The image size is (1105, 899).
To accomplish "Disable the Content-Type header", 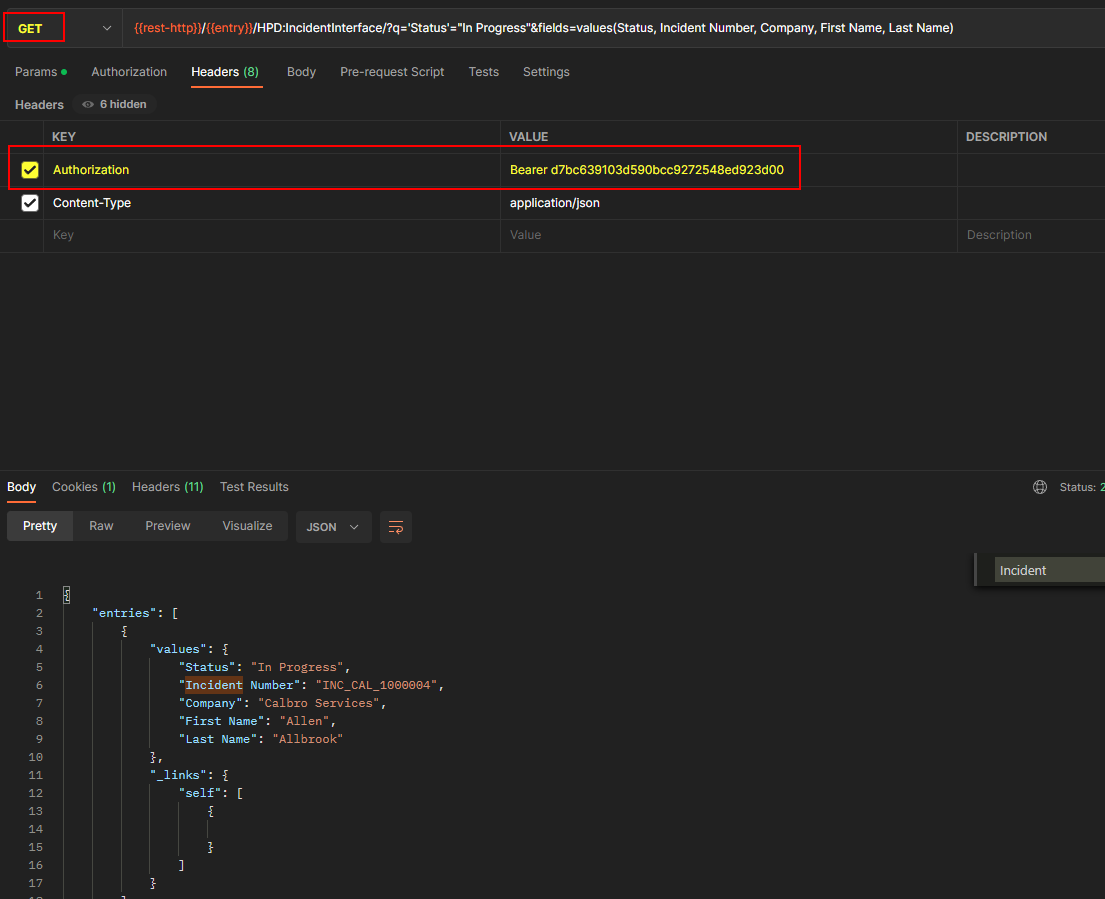I will tap(29, 202).
